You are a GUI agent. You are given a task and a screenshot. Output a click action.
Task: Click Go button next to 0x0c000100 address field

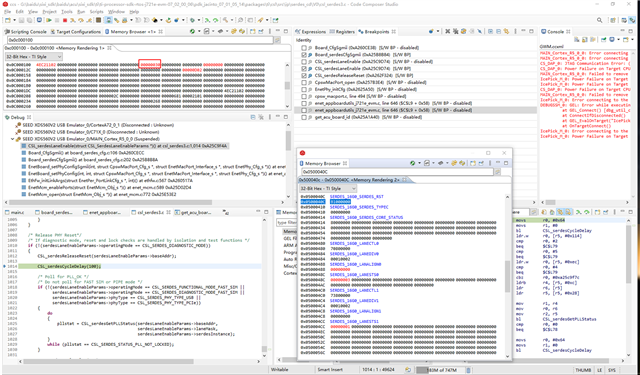pyautogui.click(x=277, y=40)
